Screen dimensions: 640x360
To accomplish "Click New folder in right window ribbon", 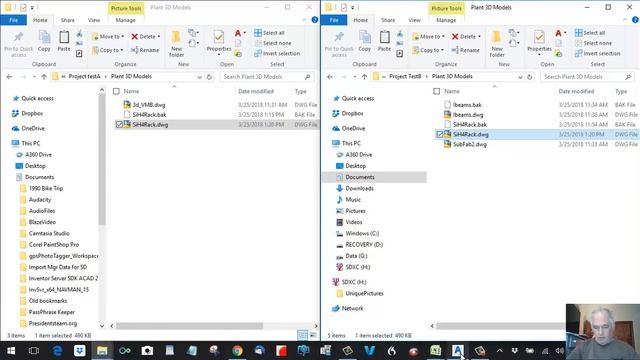I will pyautogui.click(x=497, y=43).
